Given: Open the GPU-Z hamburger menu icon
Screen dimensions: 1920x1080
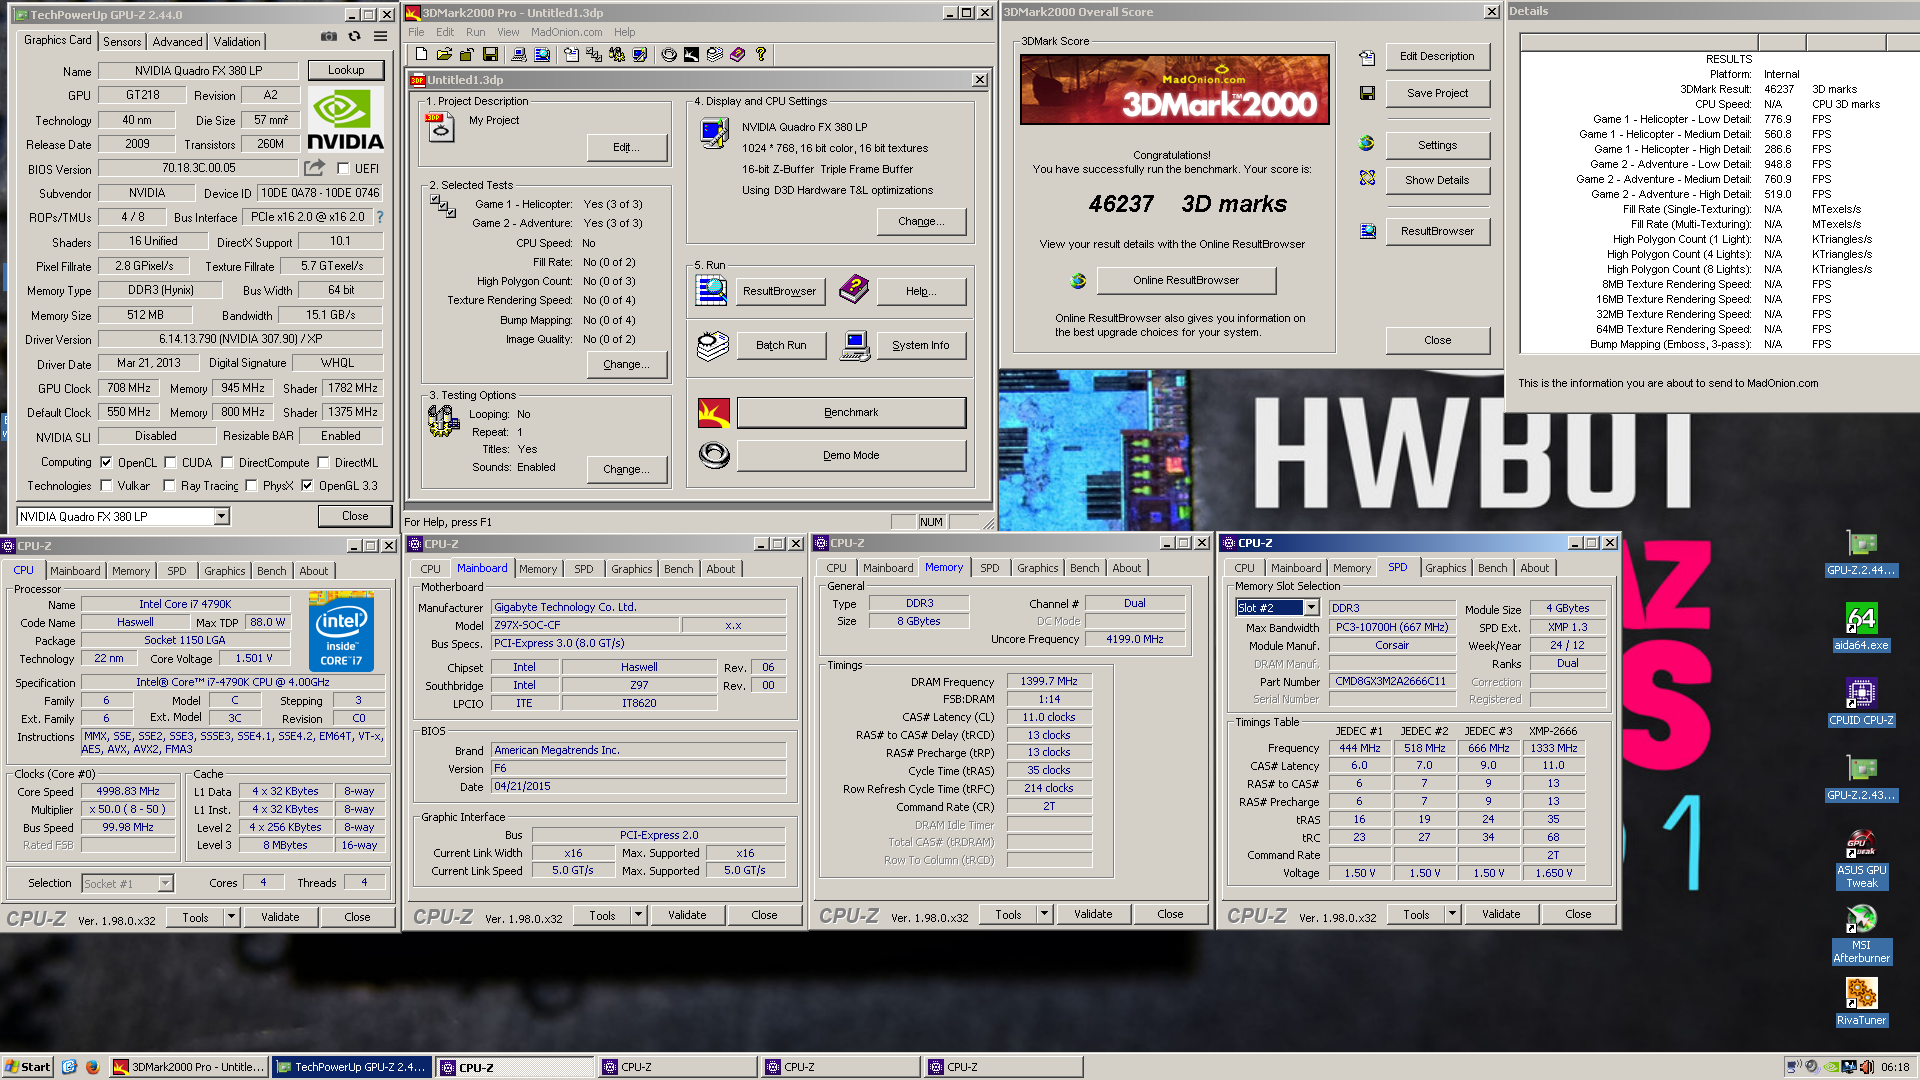Looking at the screenshot, I should pyautogui.click(x=380, y=36).
